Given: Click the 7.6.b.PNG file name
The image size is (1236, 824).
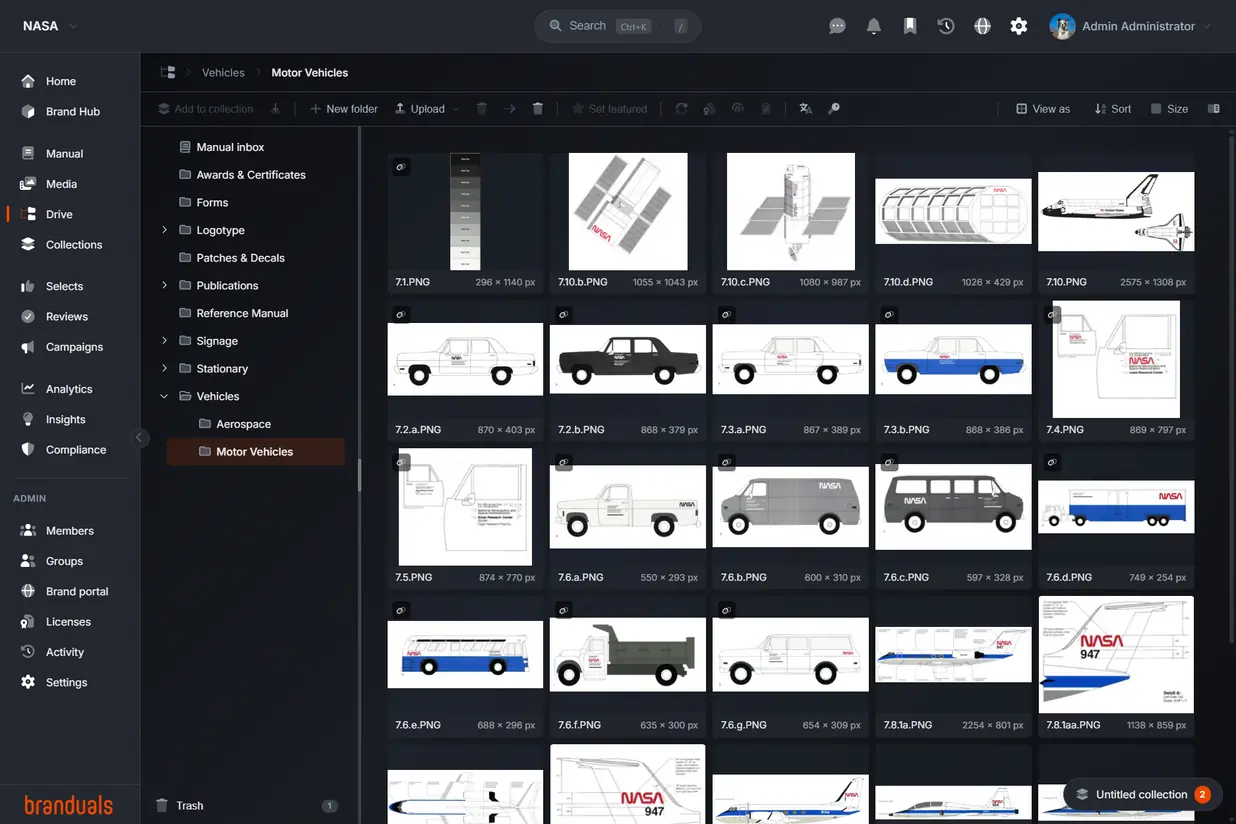Looking at the screenshot, I should coord(743,577).
